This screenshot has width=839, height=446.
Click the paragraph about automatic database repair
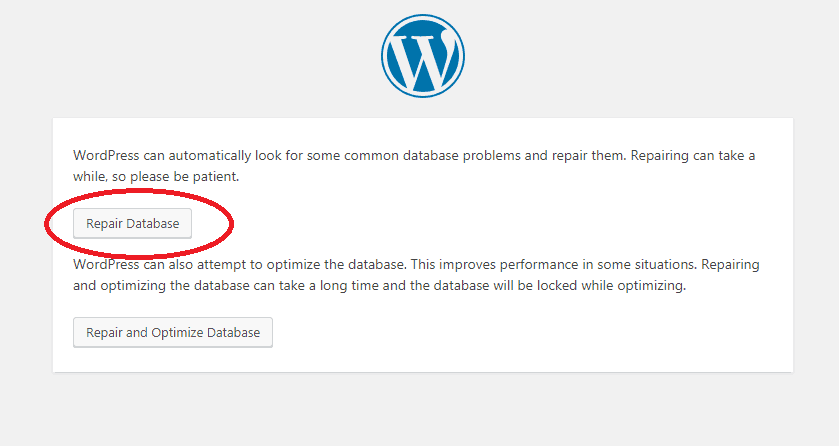click(x=413, y=166)
